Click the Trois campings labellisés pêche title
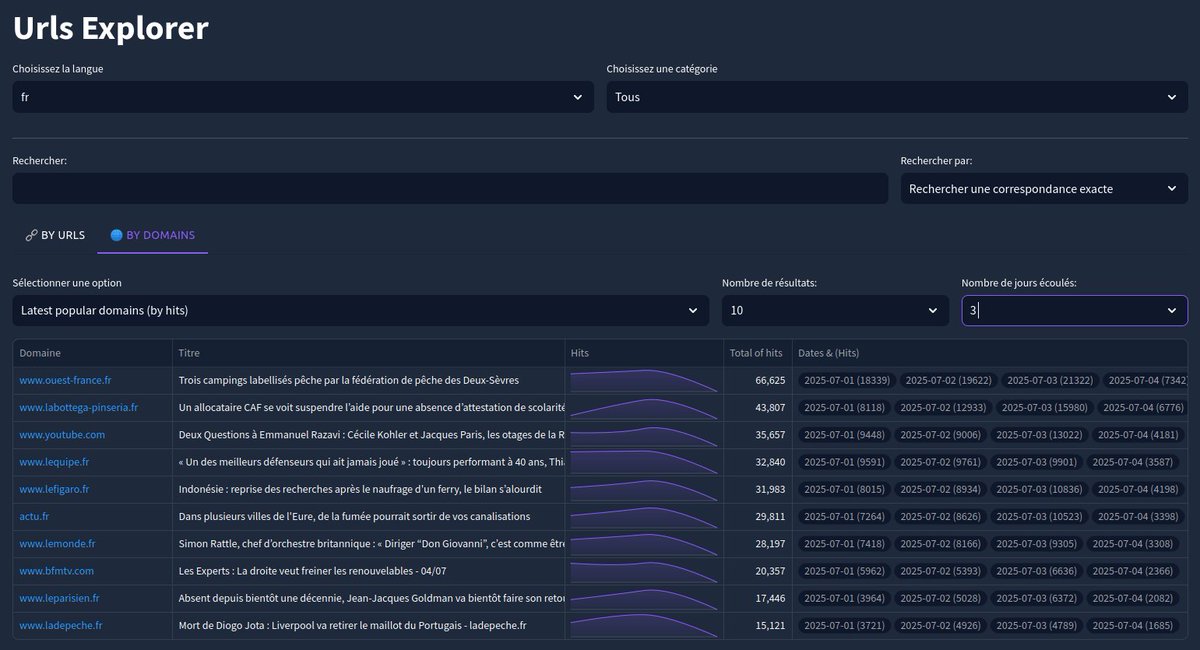This screenshot has height=650, width=1200. coord(349,380)
